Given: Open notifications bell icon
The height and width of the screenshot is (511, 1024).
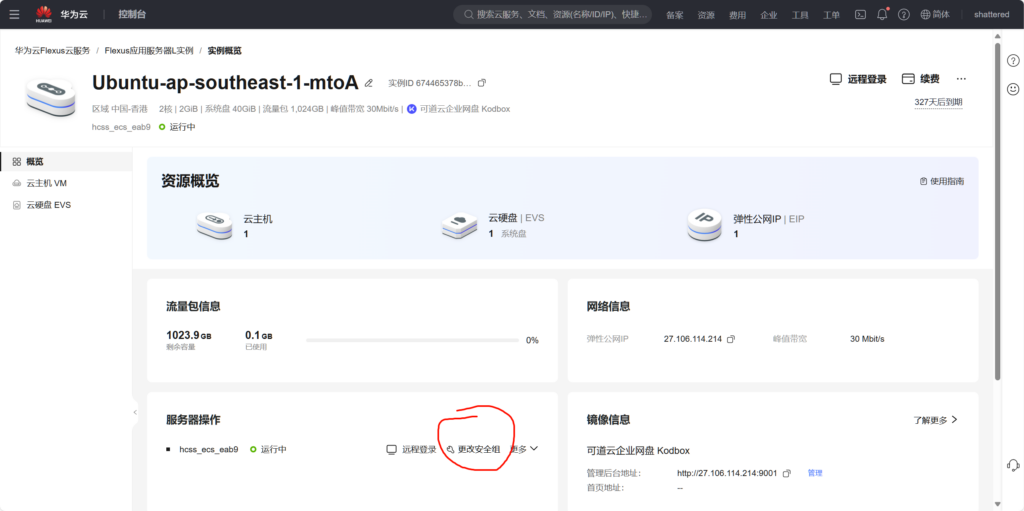Looking at the screenshot, I should click(x=882, y=15).
